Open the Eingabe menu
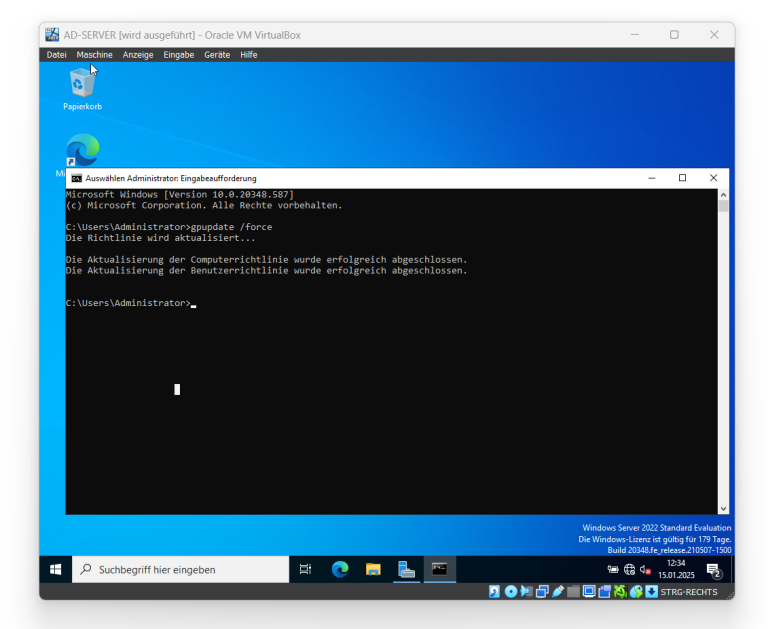768x629 pixels. point(179,55)
